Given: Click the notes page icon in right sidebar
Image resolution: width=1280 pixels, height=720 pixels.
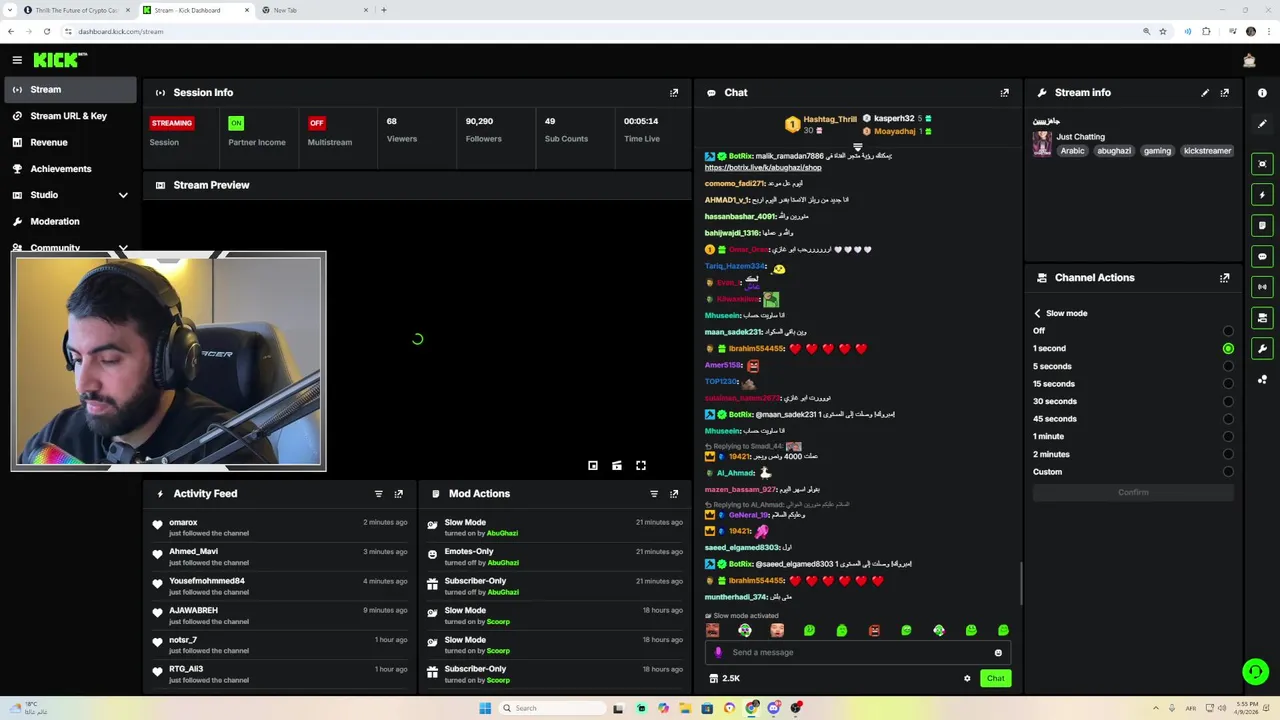Looking at the screenshot, I should (x=1262, y=226).
